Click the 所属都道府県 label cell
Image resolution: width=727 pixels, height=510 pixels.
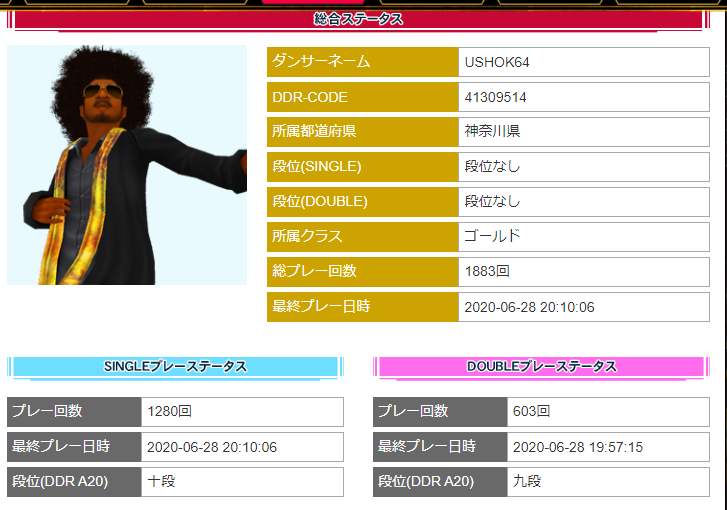pyautogui.click(x=363, y=132)
